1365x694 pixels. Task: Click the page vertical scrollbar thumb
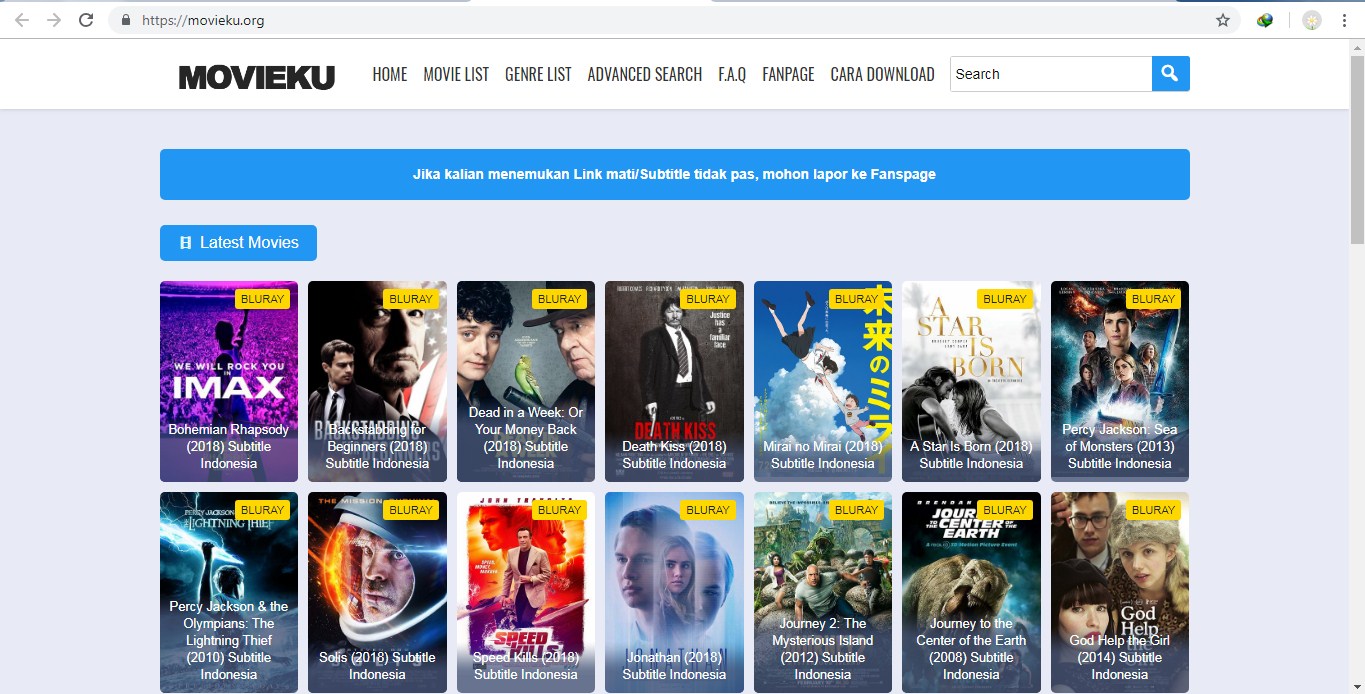point(1357,149)
